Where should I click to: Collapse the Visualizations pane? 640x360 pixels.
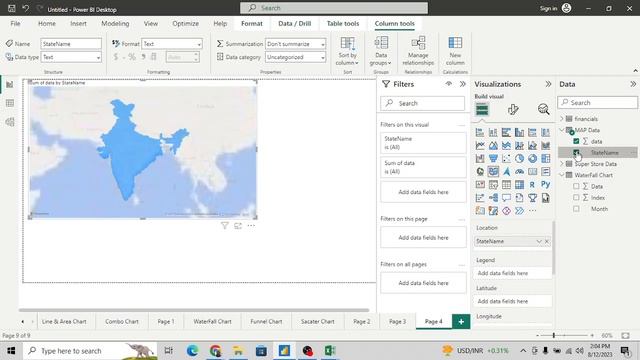click(548, 84)
